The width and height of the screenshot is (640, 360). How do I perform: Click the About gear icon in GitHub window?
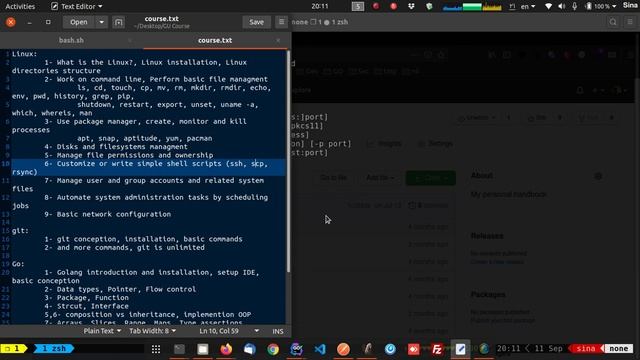click(598, 176)
